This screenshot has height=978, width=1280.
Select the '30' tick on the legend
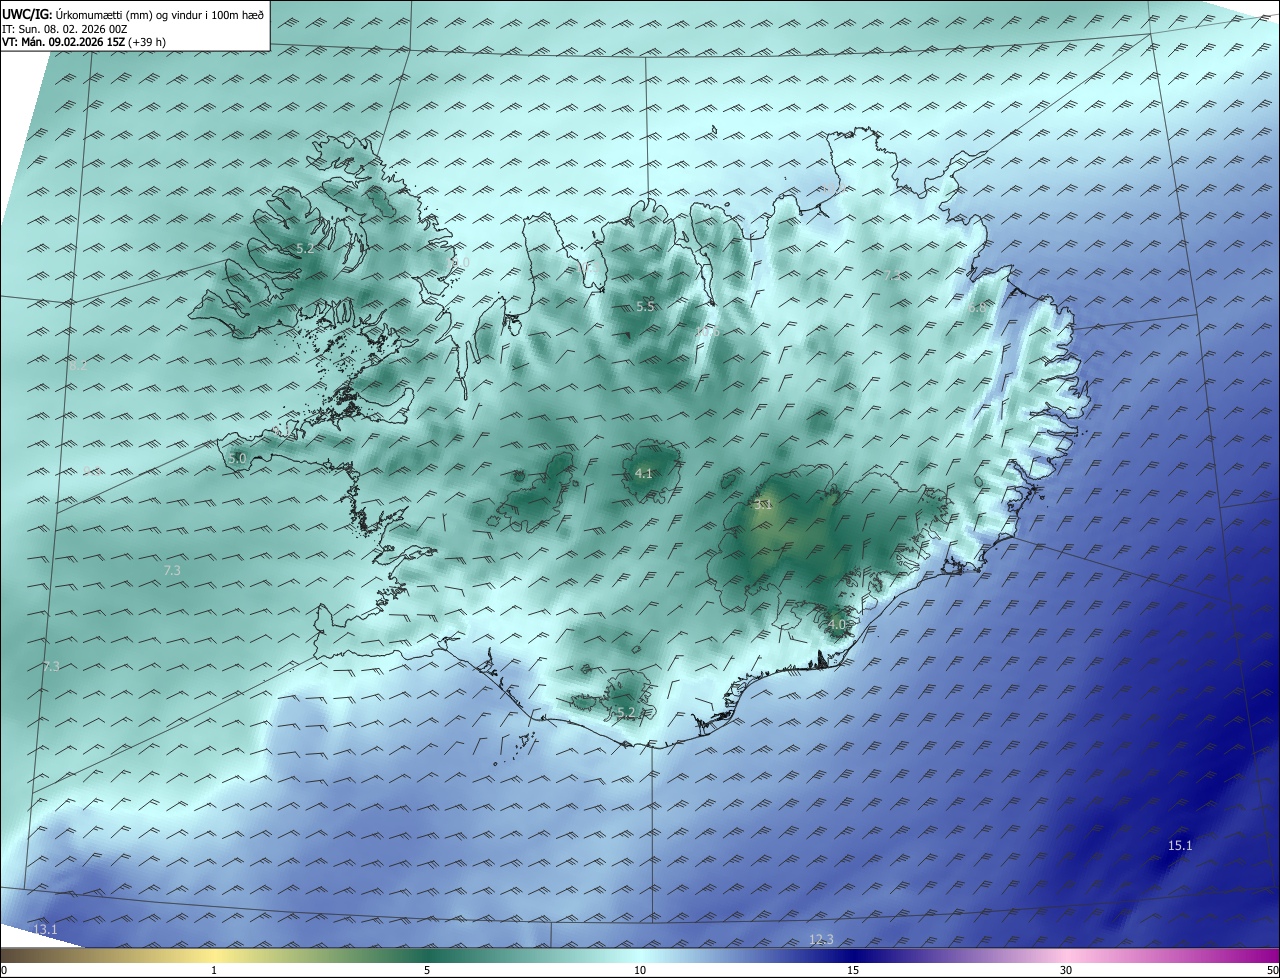(x=1066, y=971)
